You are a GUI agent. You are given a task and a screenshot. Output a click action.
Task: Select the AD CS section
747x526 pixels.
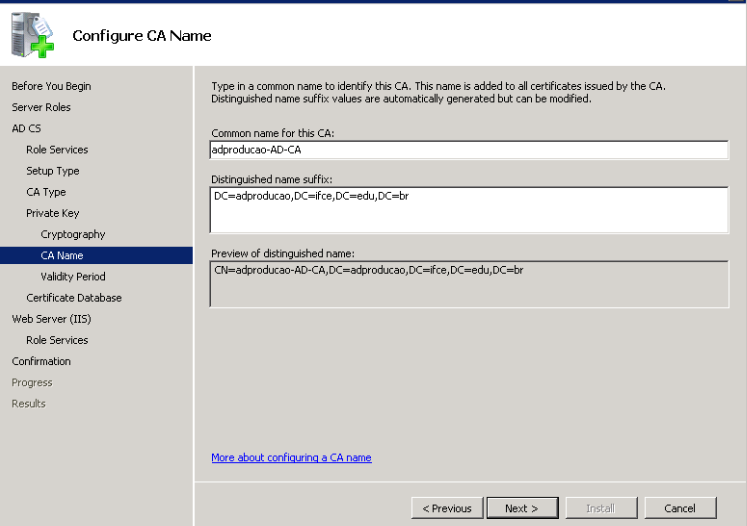pos(26,128)
